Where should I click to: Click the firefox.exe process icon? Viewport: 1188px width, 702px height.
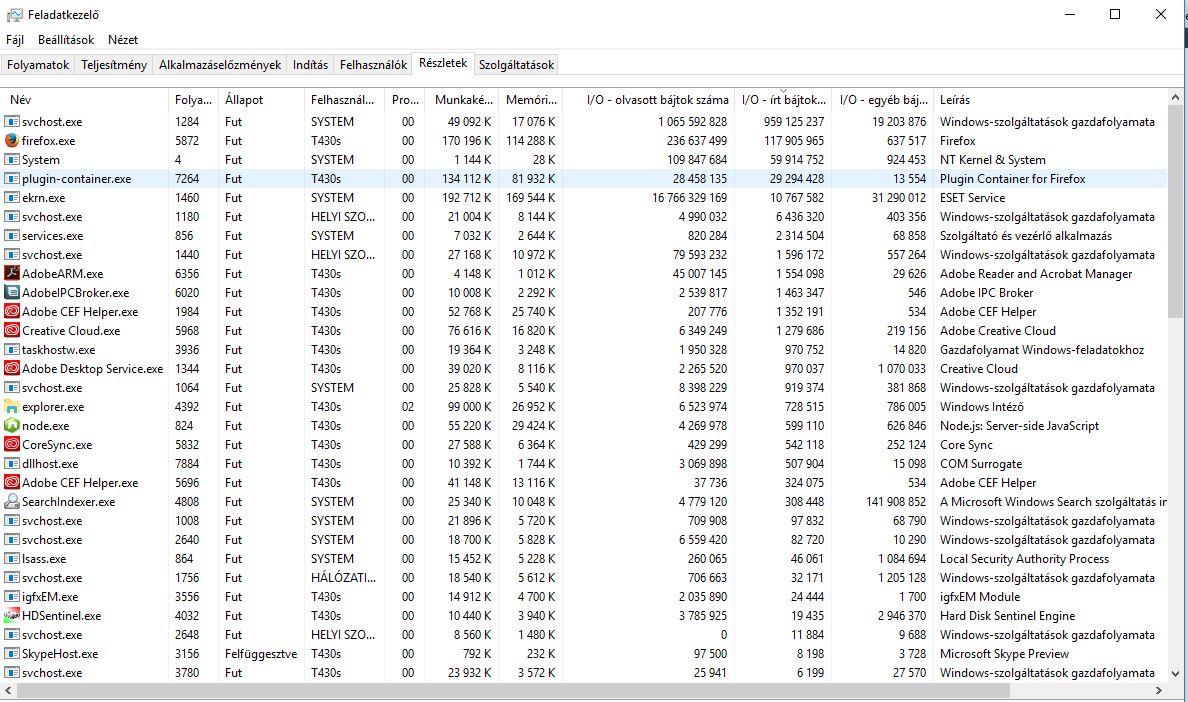click(x=11, y=141)
